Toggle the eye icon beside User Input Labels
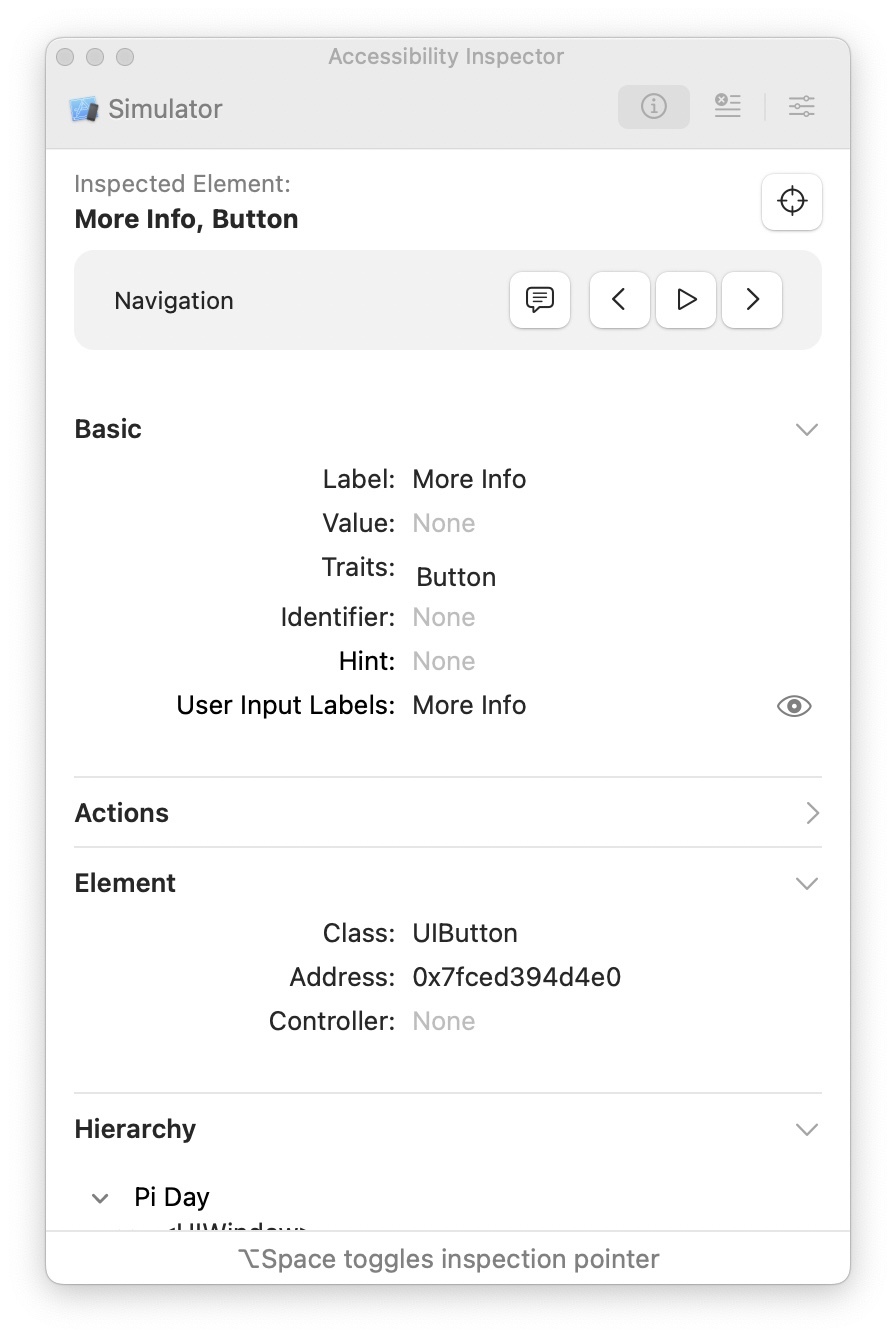The width and height of the screenshot is (896, 1338). tap(794, 706)
